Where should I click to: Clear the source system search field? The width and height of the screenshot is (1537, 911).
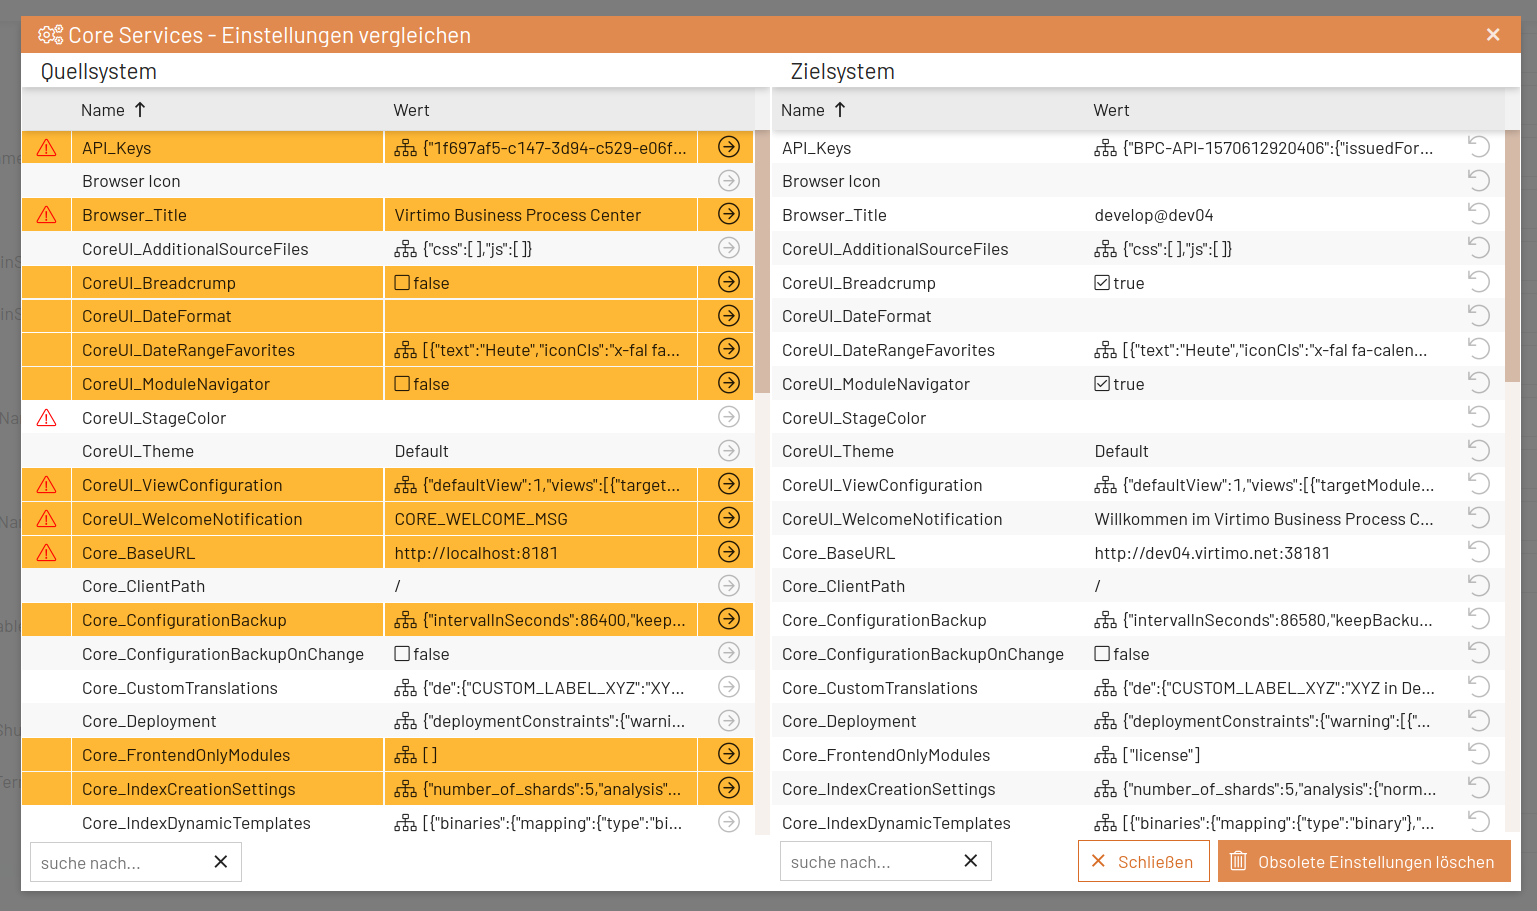pos(221,861)
